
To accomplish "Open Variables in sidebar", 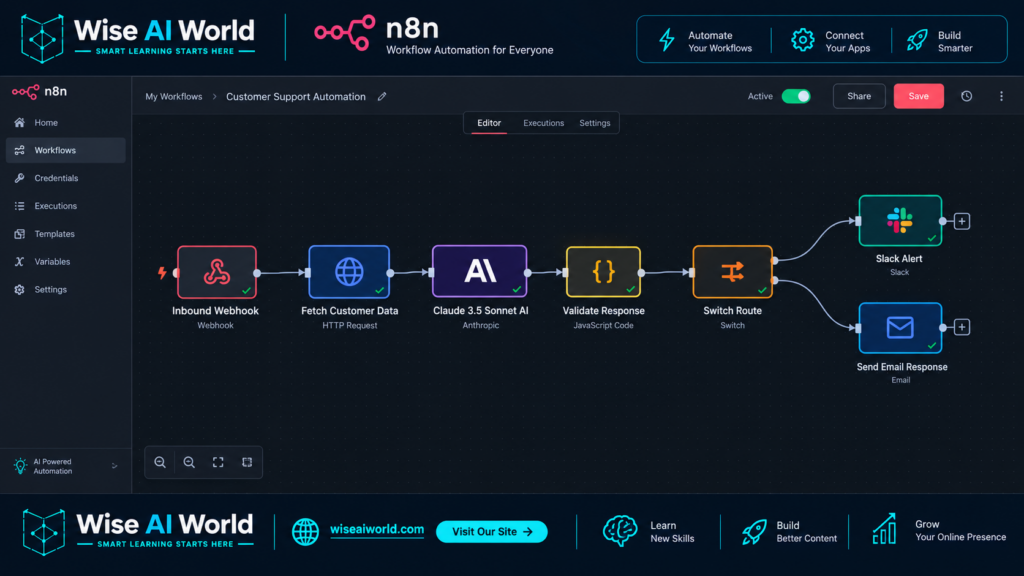I will pyautogui.click(x=65, y=261).
